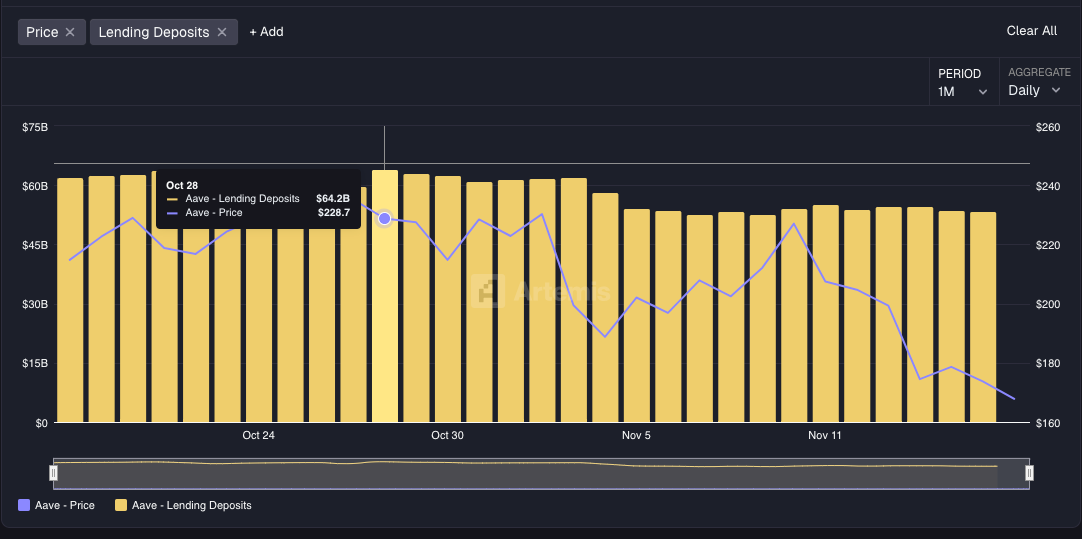Click the Oct 28 price data point

[x=385, y=218]
